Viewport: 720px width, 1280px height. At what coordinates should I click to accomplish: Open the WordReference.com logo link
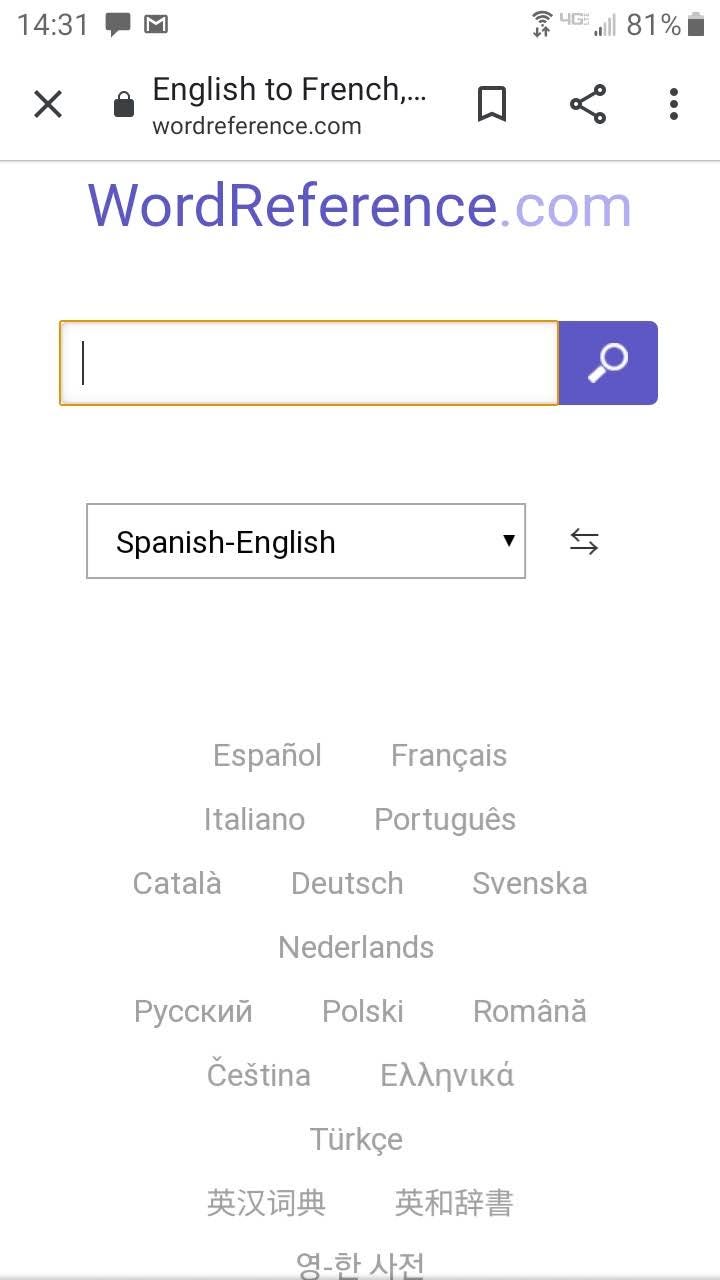360,206
